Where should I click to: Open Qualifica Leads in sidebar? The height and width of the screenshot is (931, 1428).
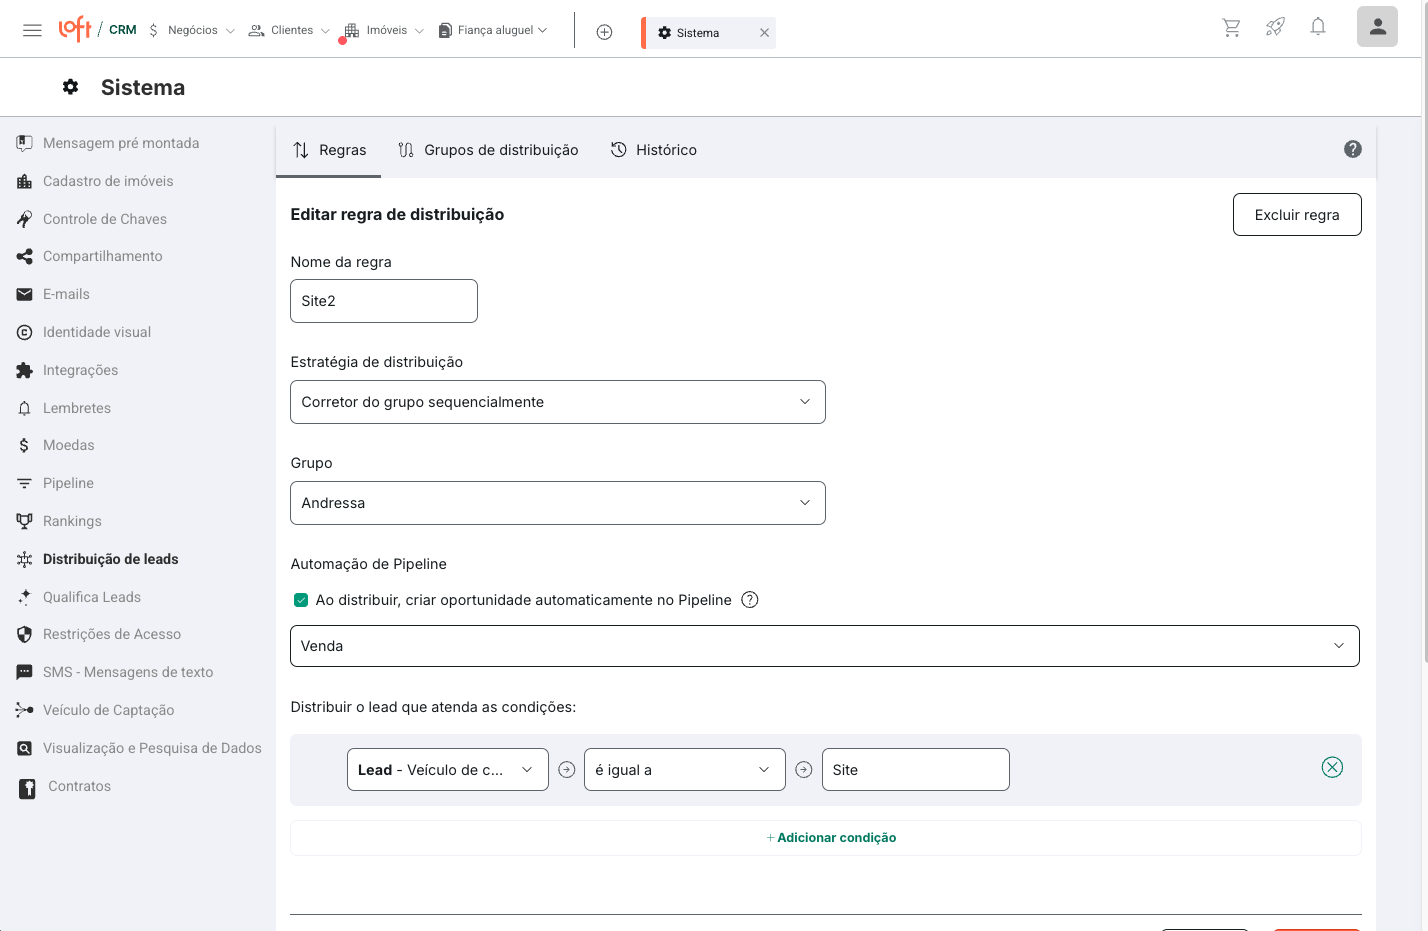[92, 597]
